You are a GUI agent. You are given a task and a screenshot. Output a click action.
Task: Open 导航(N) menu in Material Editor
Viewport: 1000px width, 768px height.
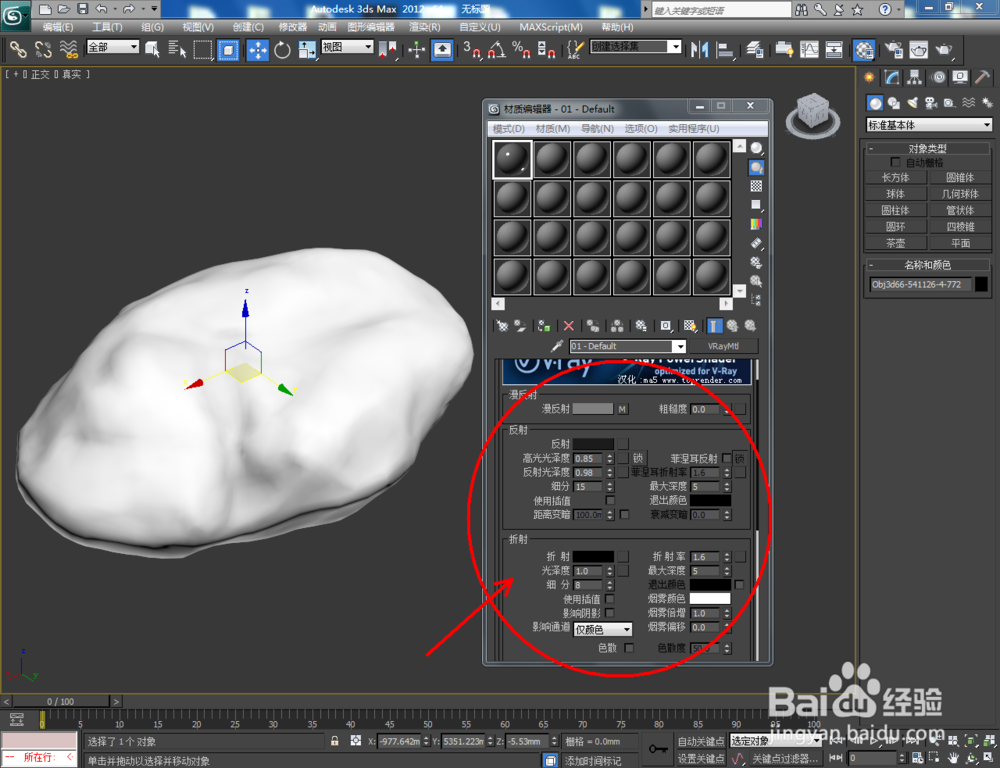(597, 128)
